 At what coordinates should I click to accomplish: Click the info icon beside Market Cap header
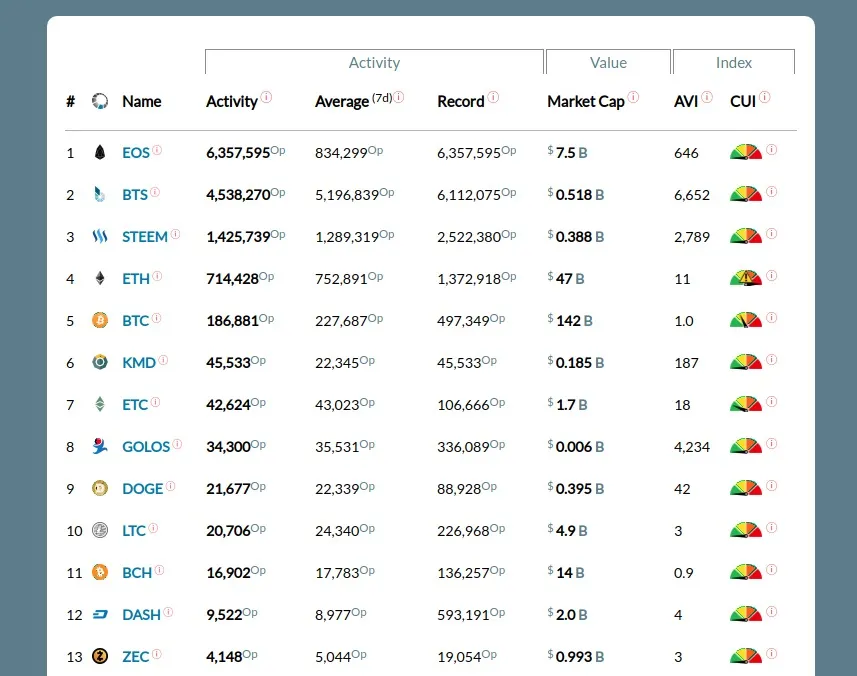coord(633,97)
